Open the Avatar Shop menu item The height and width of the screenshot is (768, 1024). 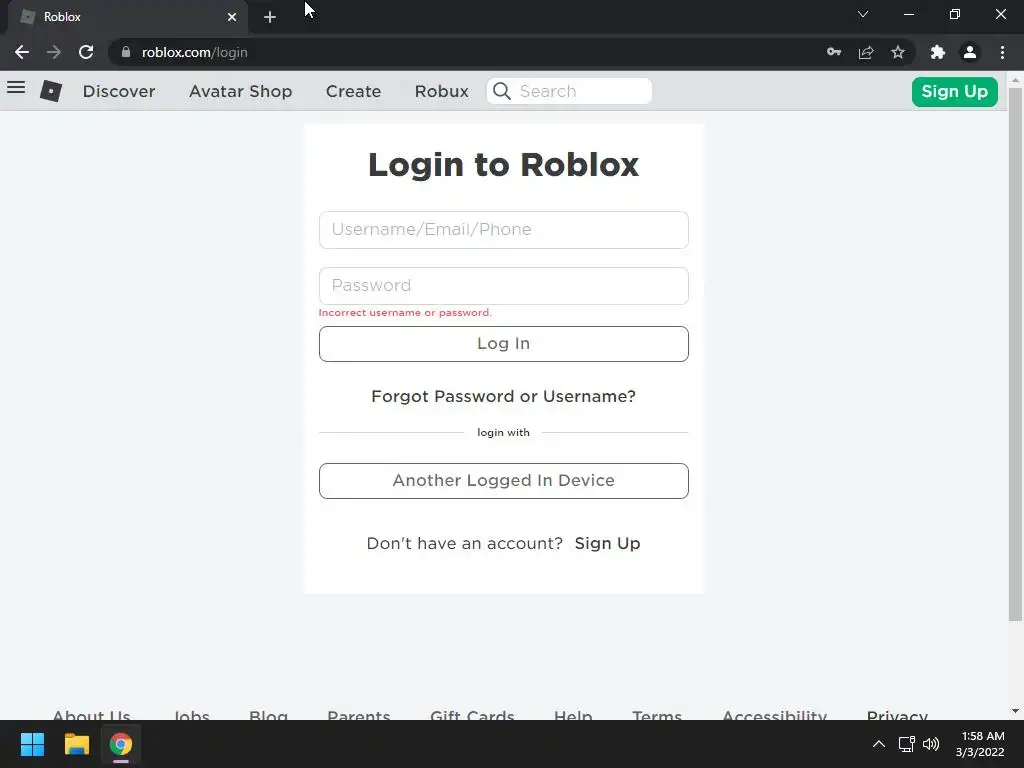coord(240,91)
